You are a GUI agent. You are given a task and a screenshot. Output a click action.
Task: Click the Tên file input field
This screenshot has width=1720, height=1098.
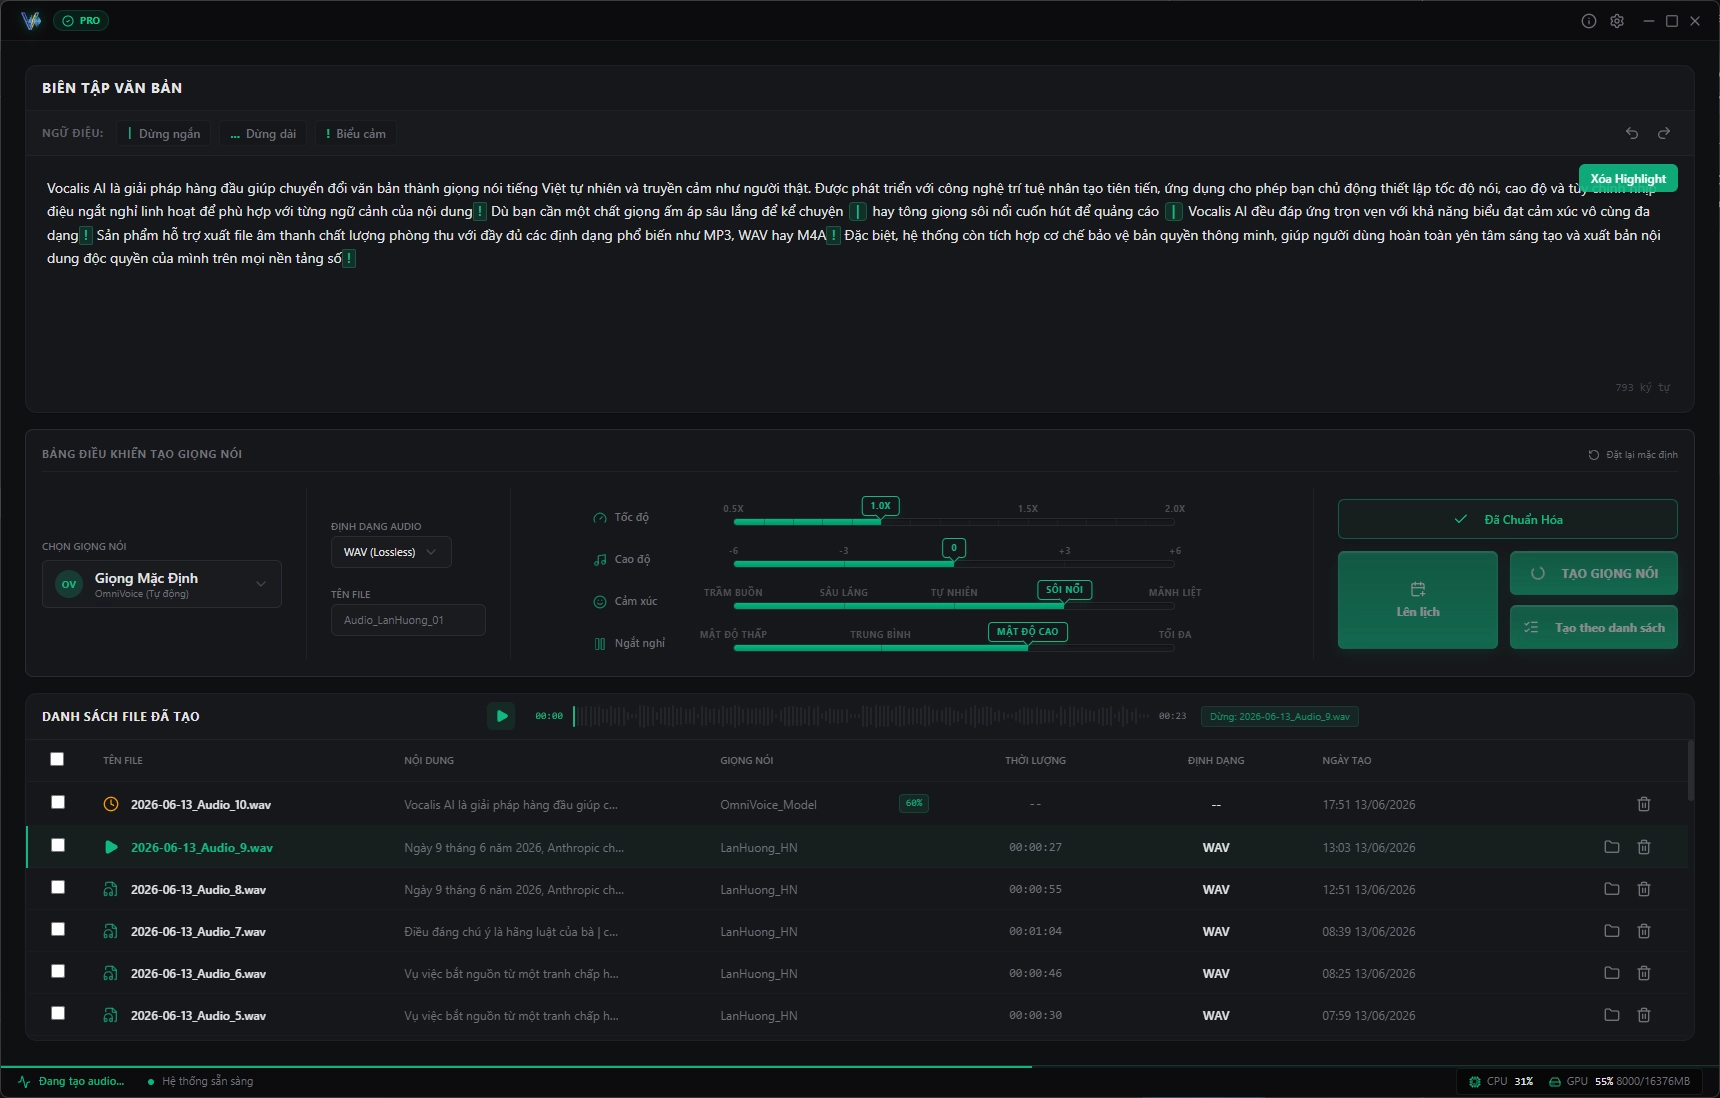[408, 620]
